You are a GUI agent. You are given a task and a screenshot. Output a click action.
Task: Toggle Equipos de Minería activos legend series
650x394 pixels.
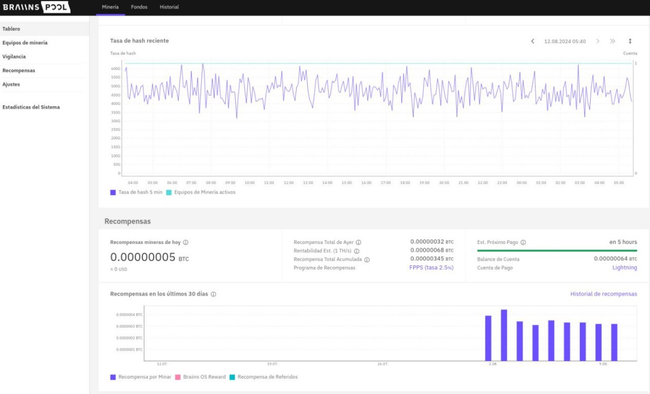click(x=201, y=192)
